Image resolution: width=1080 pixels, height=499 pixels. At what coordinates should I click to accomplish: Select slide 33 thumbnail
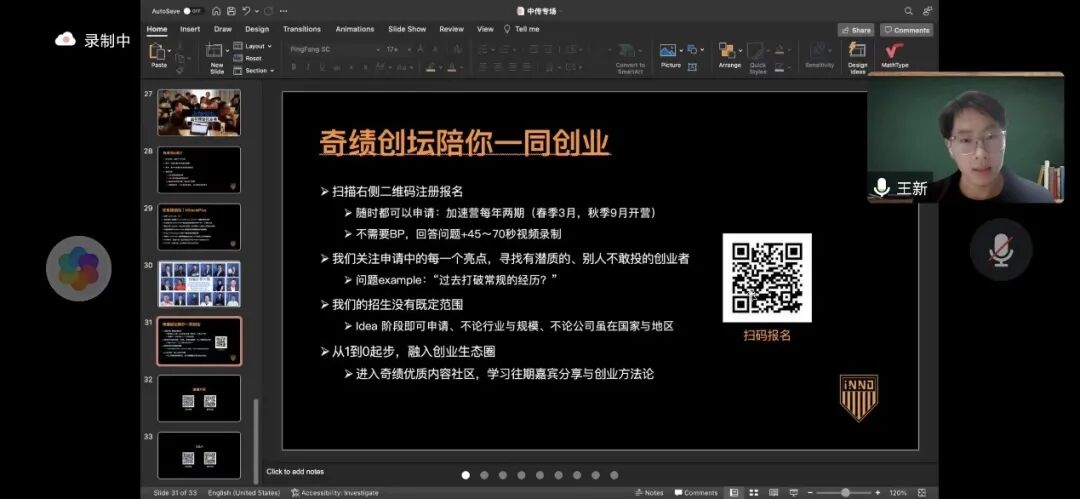199,456
